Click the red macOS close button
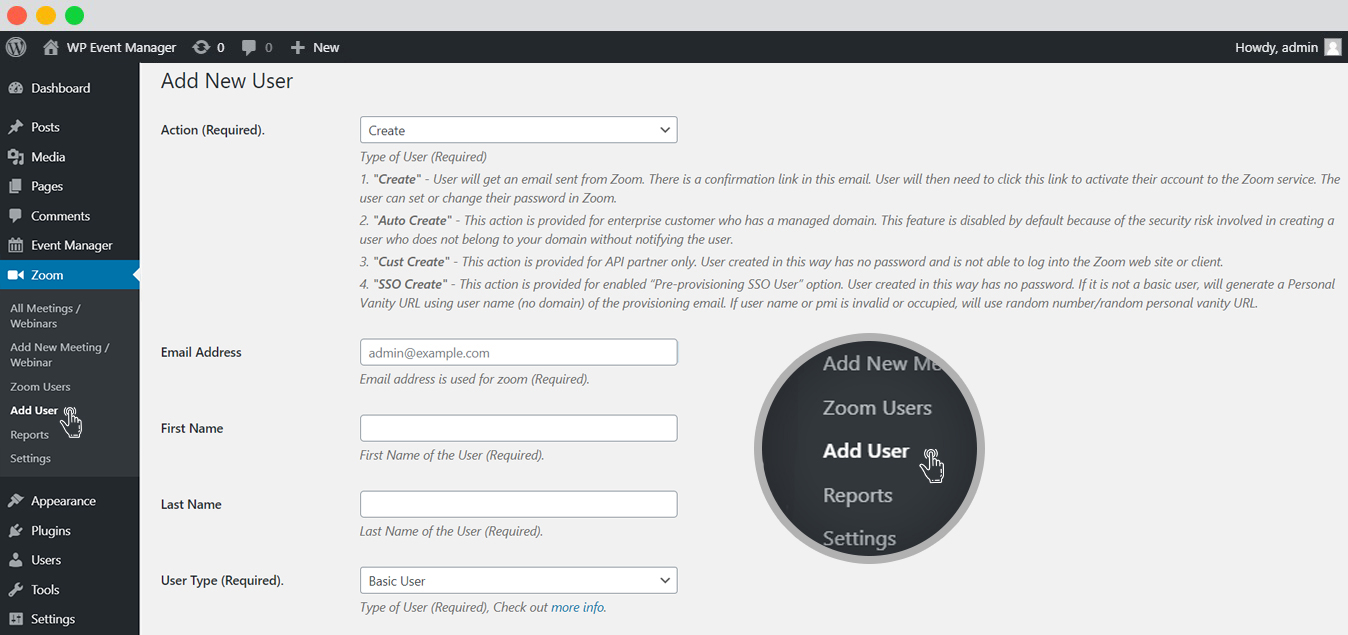 tap(17, 15)
